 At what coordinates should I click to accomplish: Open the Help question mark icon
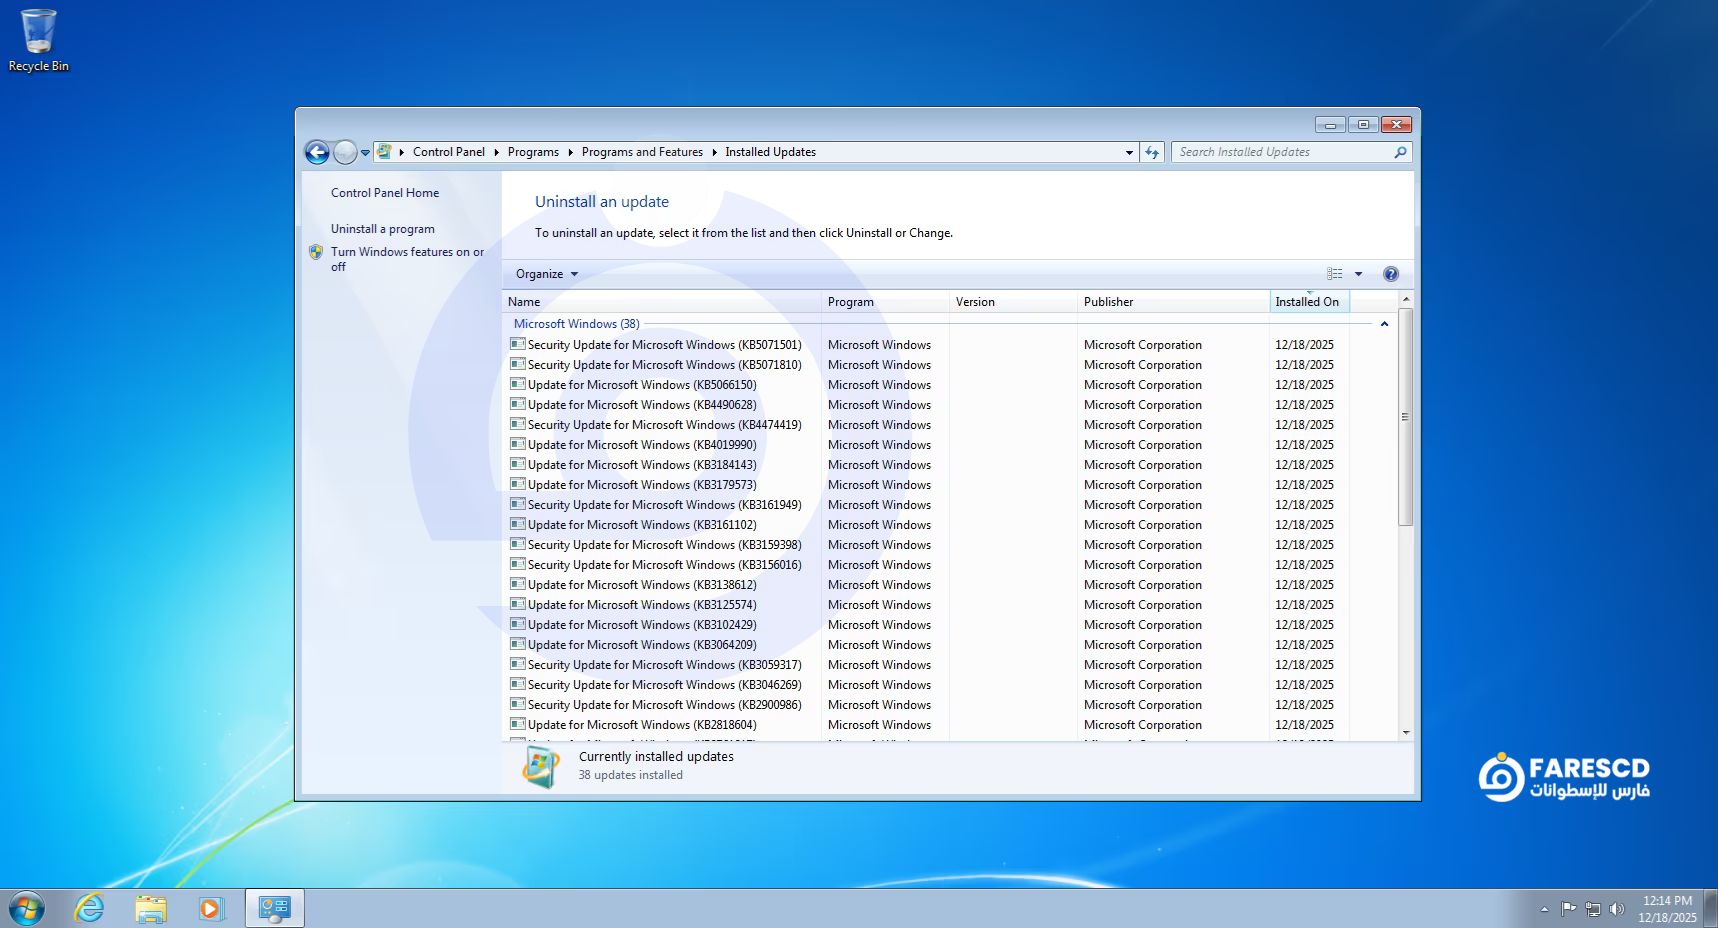coord(1390,274)
